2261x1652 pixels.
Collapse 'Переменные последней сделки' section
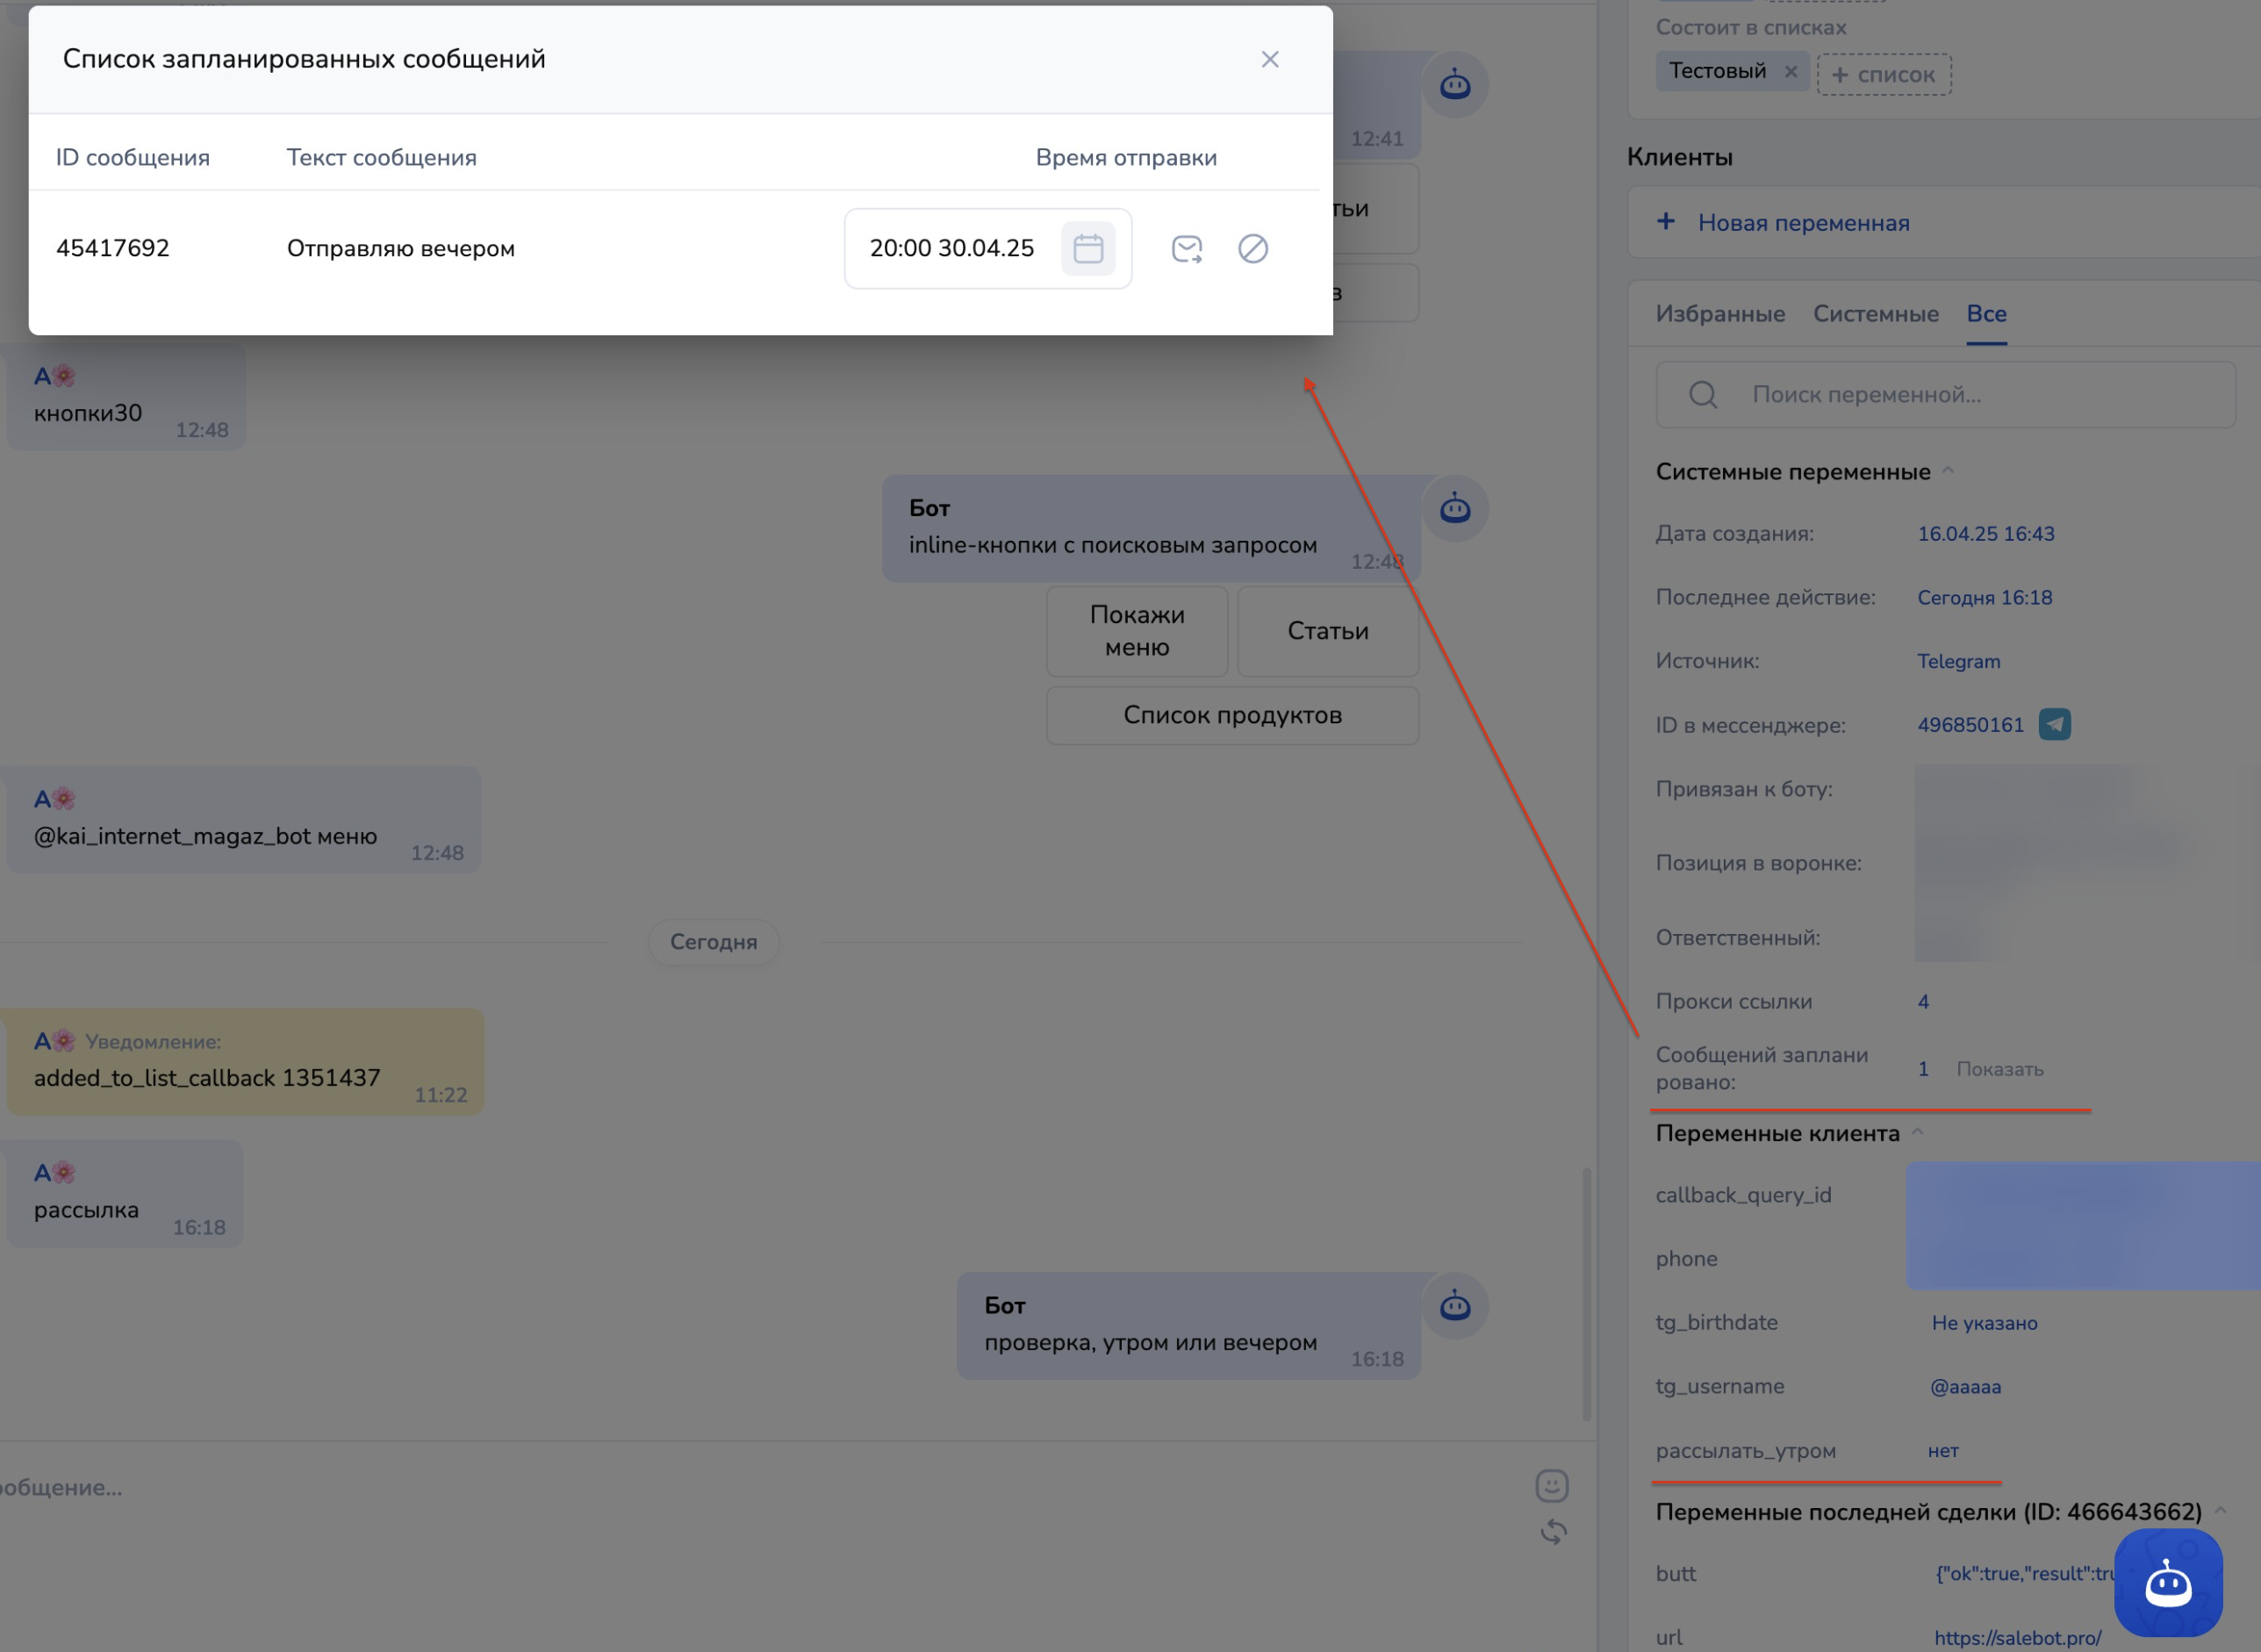point(2219,1511)
